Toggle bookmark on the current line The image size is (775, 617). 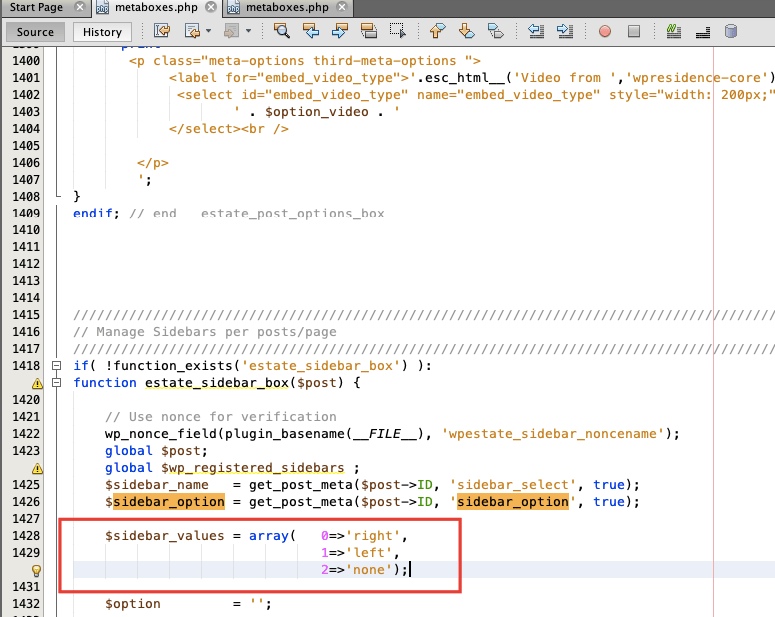click(495, 31)
